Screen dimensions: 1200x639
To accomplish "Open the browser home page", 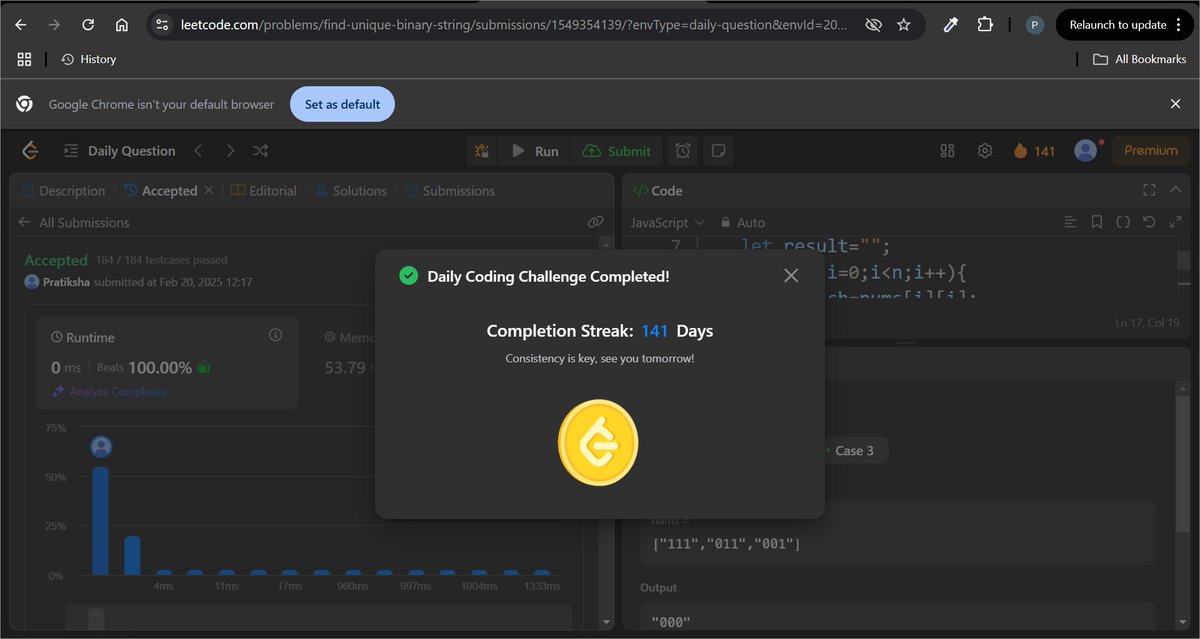I will pyautogui.click(x=121, y=25).
